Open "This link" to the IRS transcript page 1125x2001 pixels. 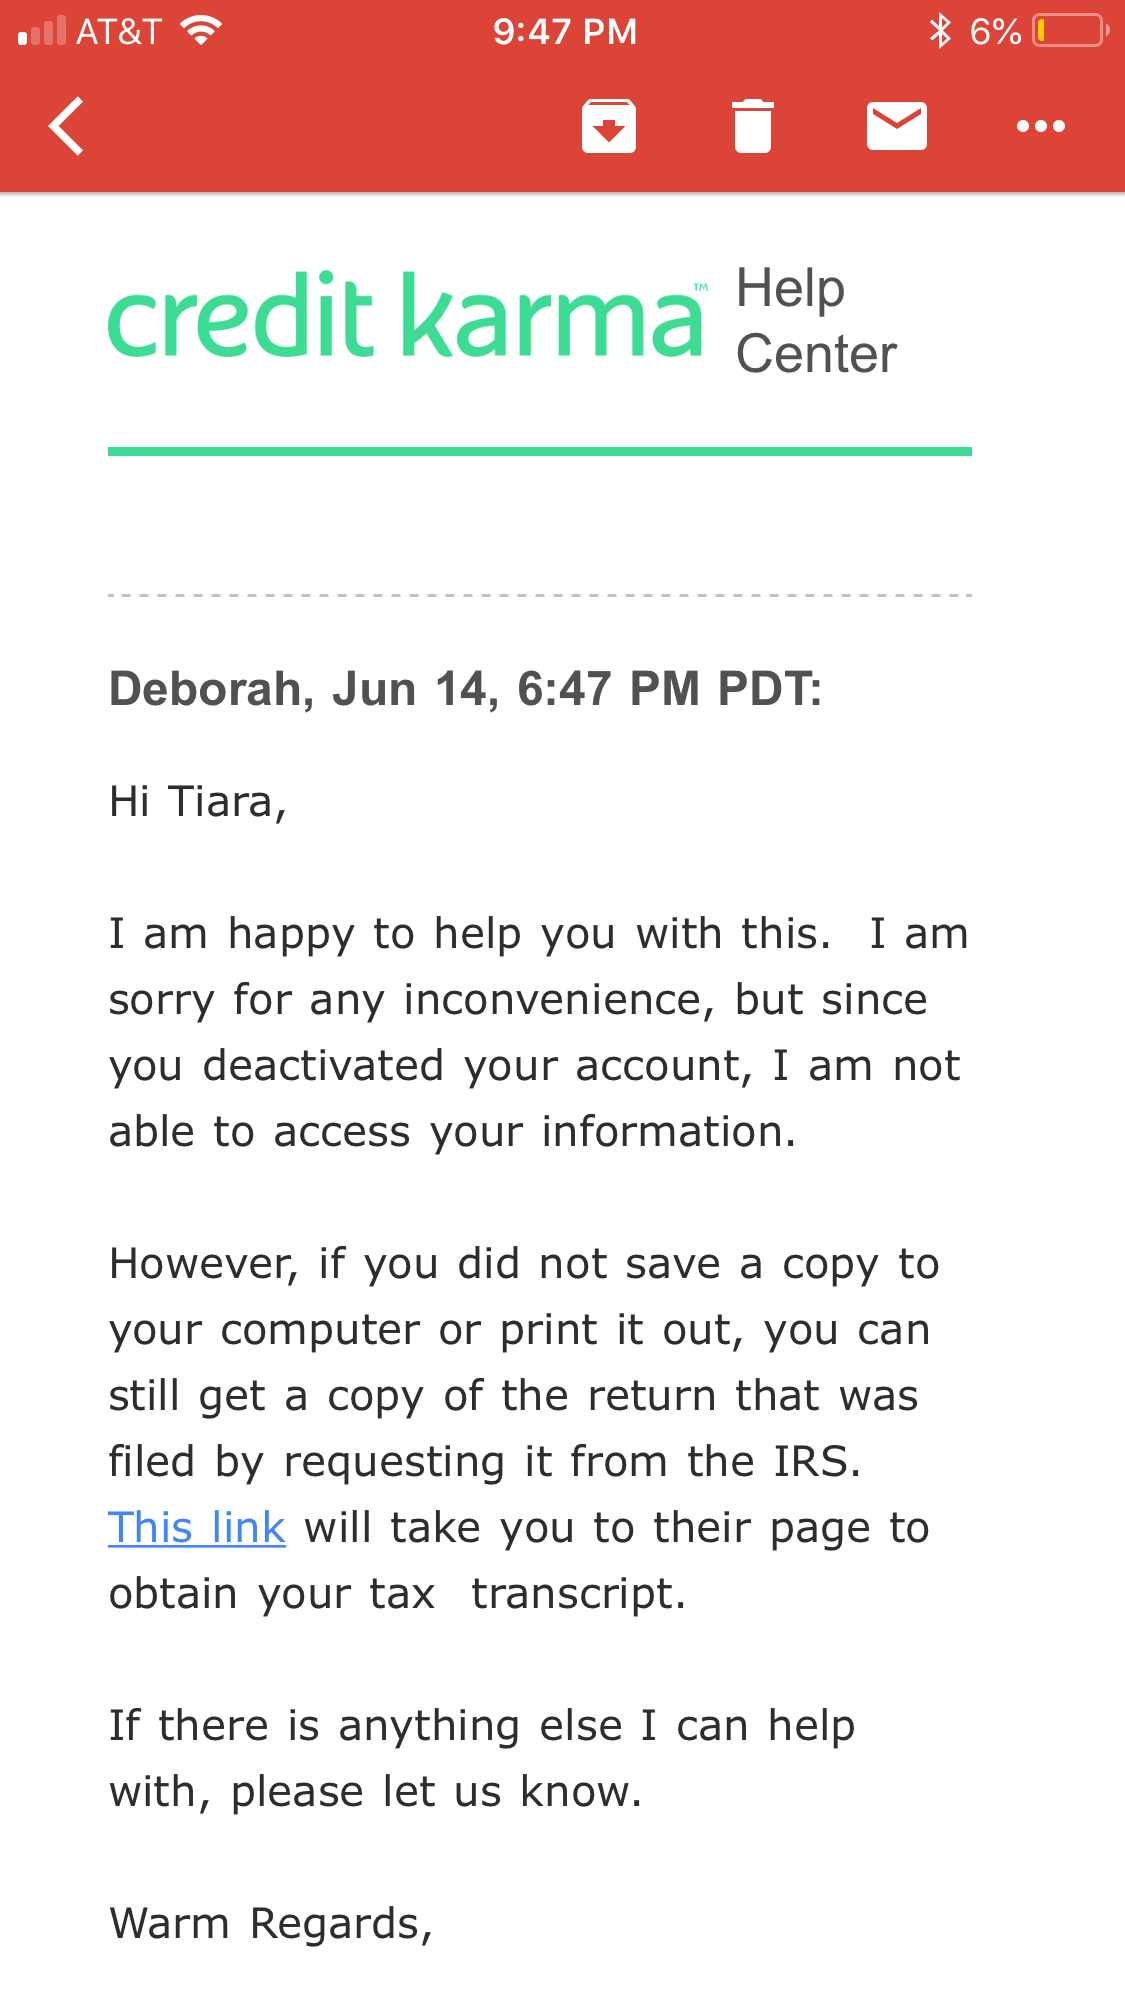[197, 1528]
